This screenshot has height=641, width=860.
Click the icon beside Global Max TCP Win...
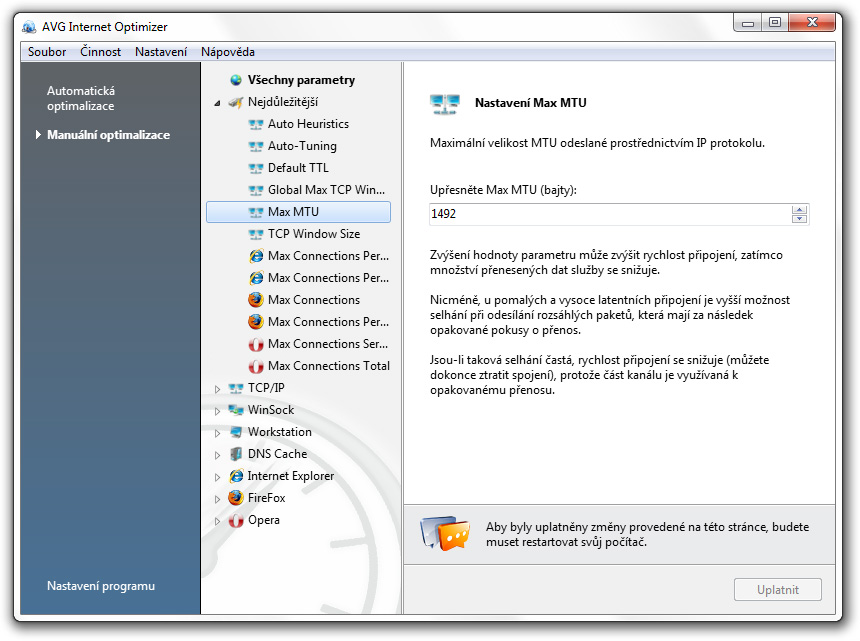click(x=256, y=190)
